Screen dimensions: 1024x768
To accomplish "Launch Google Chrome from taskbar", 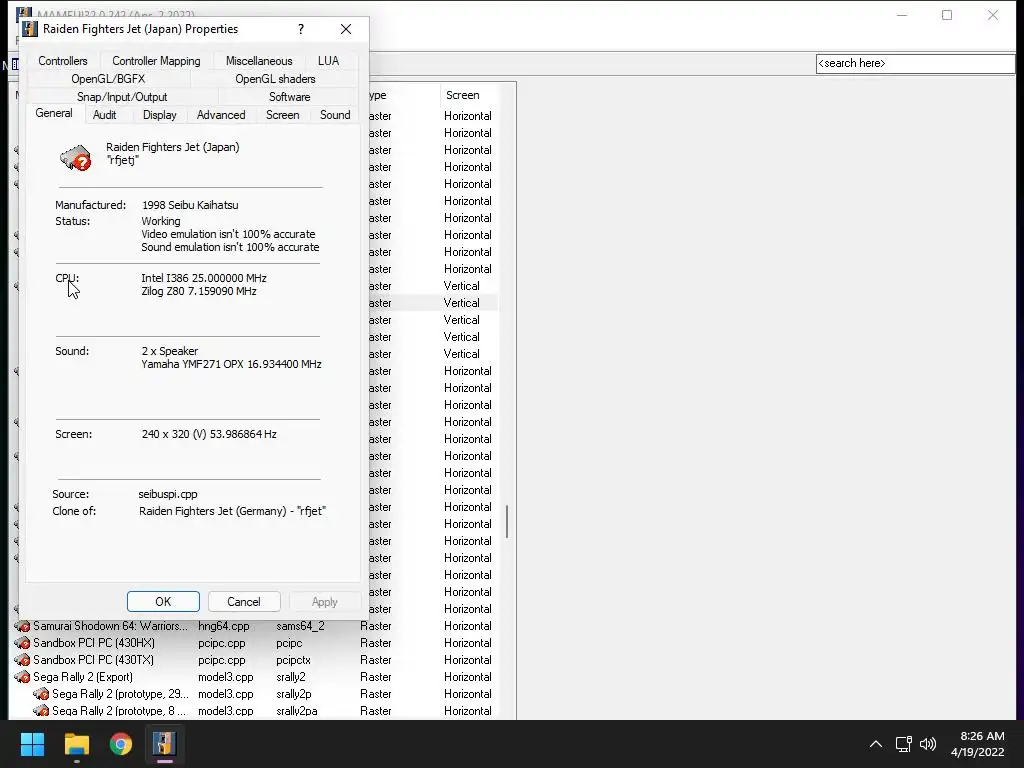I will (x=120, y=744).
